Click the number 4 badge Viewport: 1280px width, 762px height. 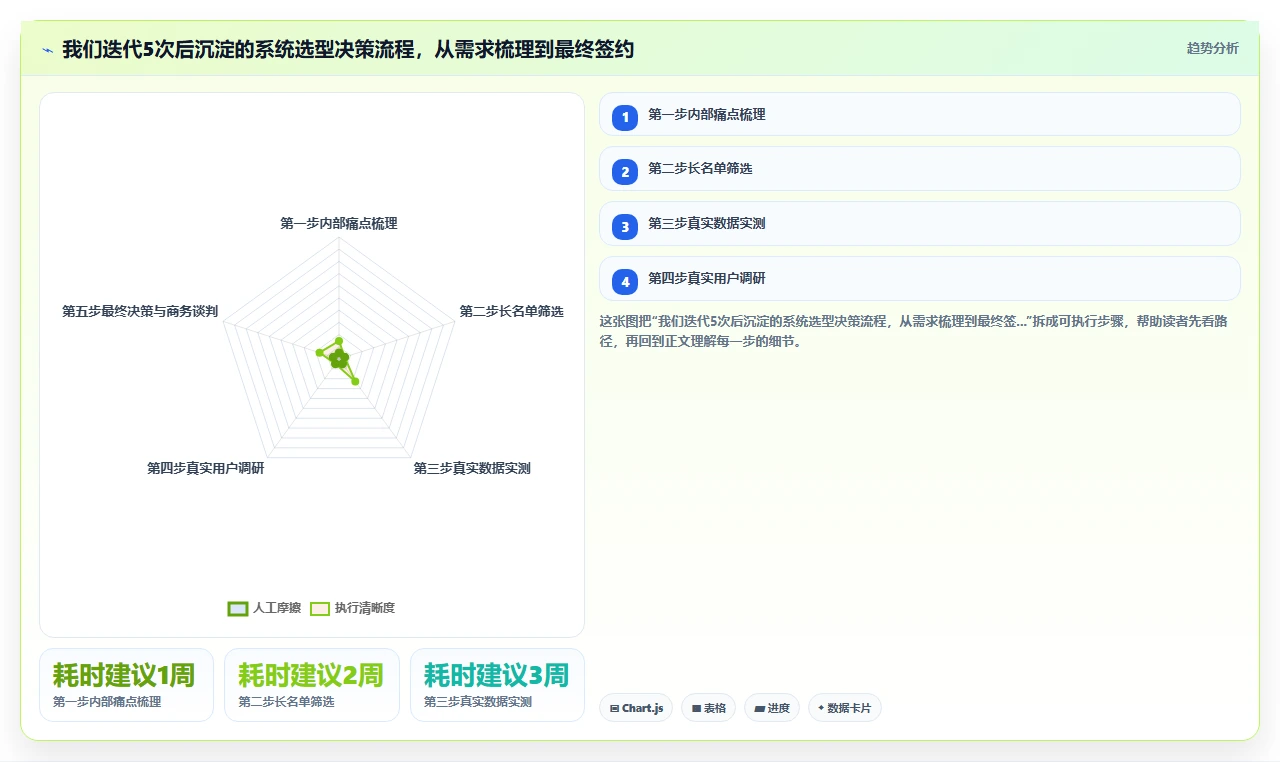point(625,282)
